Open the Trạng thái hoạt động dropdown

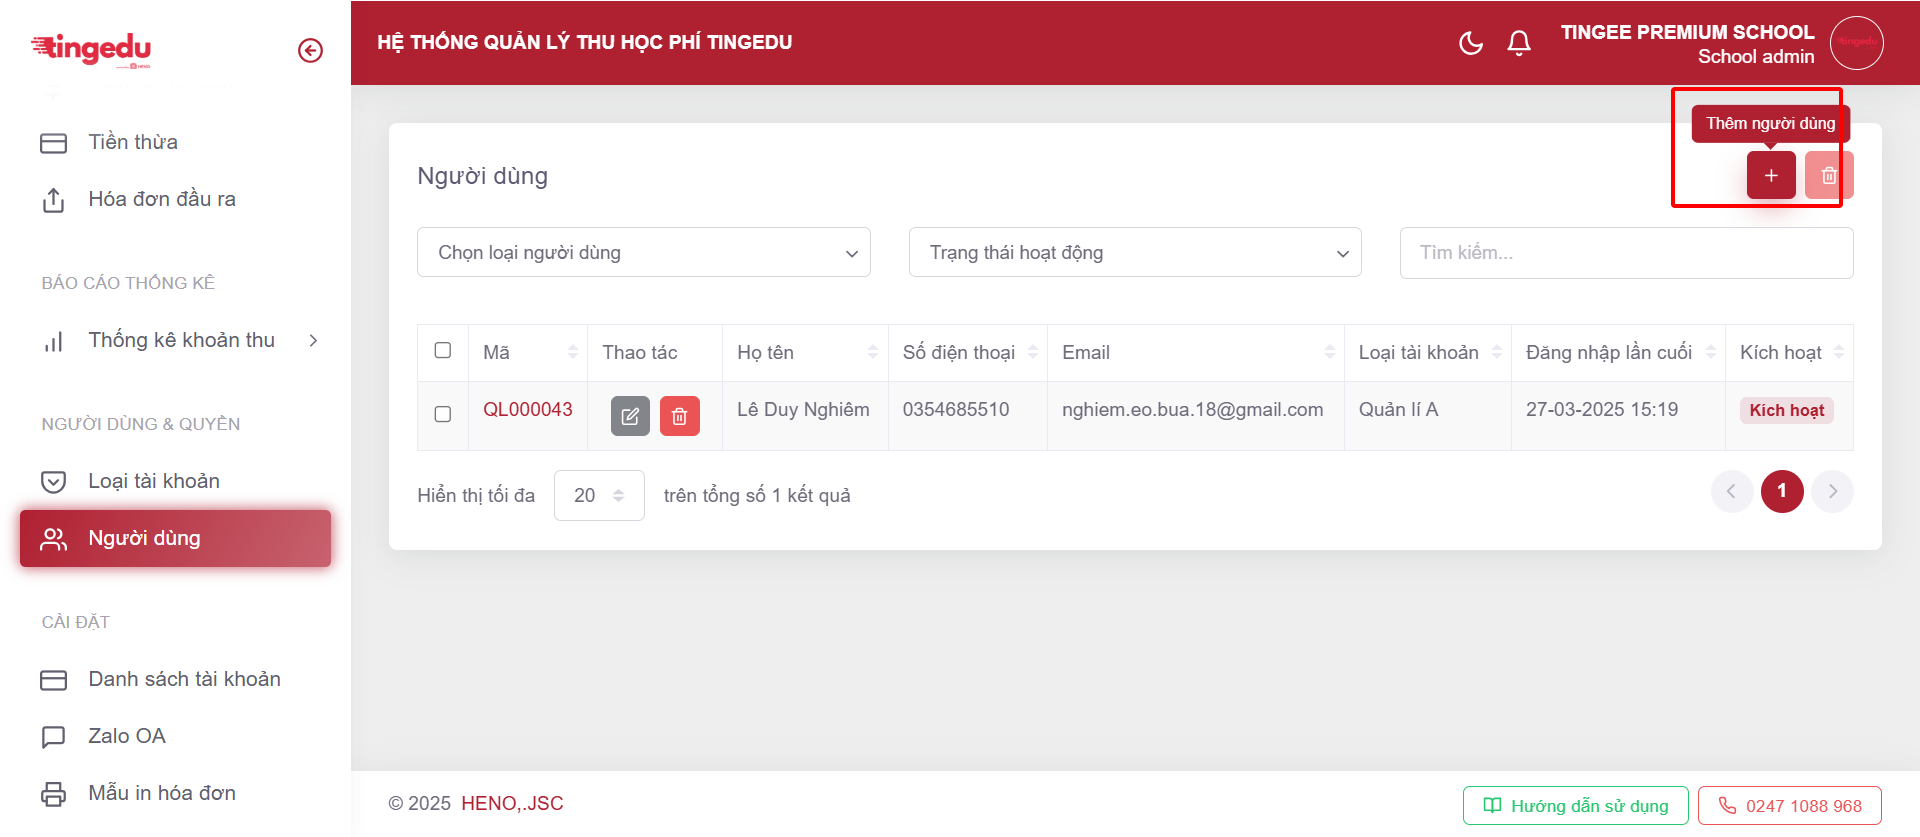pos(1134,253)
